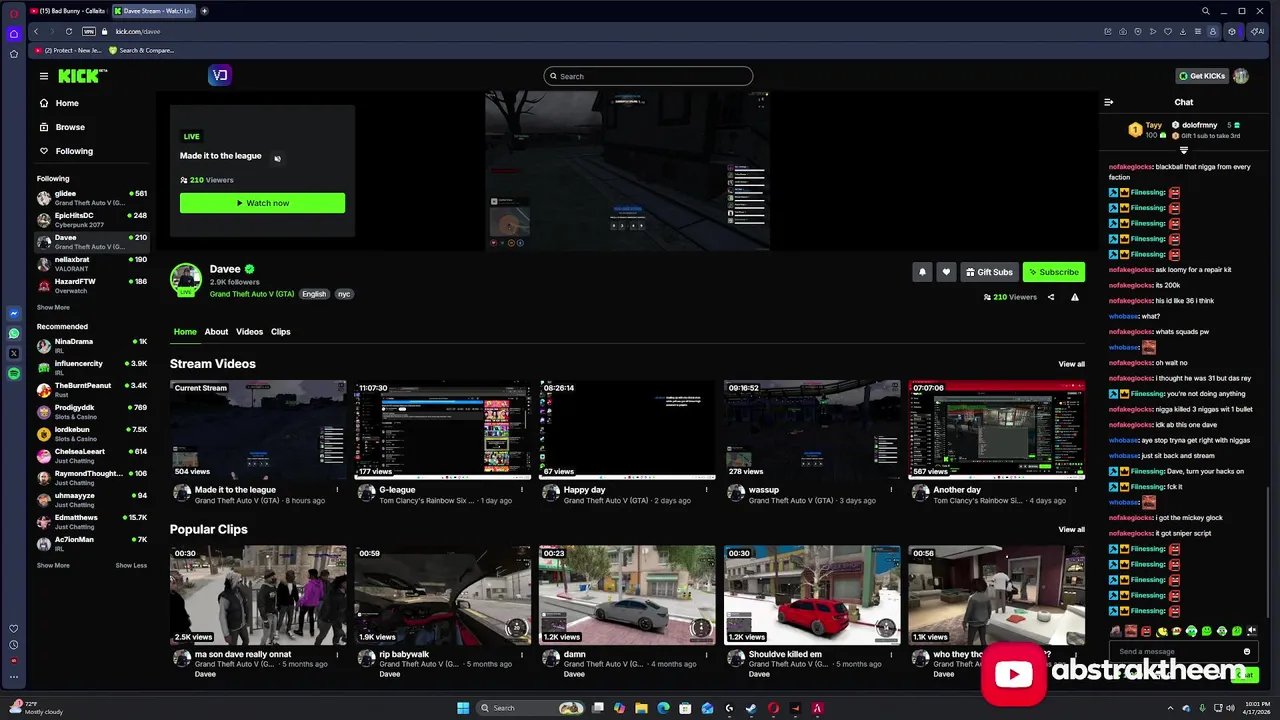Open Steam from the taskbar
1280x720 pixels.
[751, 708]
